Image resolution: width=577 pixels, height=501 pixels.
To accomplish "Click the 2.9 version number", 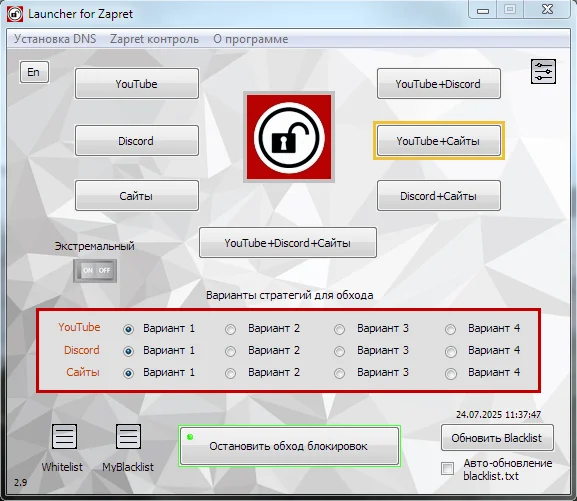I will tap(21, 482).
